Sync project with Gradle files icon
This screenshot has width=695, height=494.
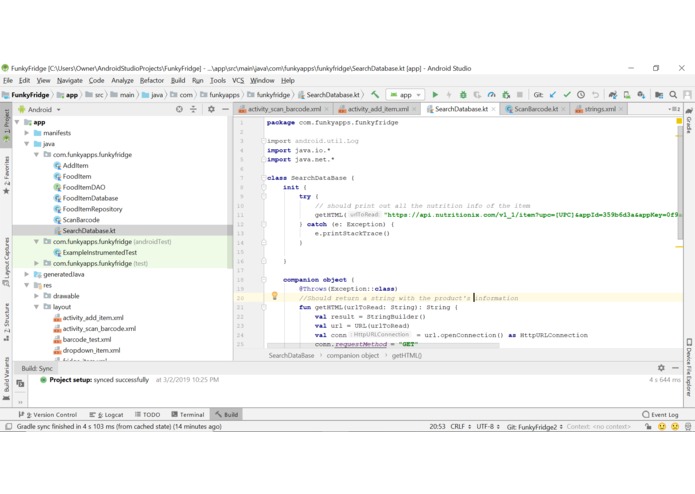pos(613,94)
